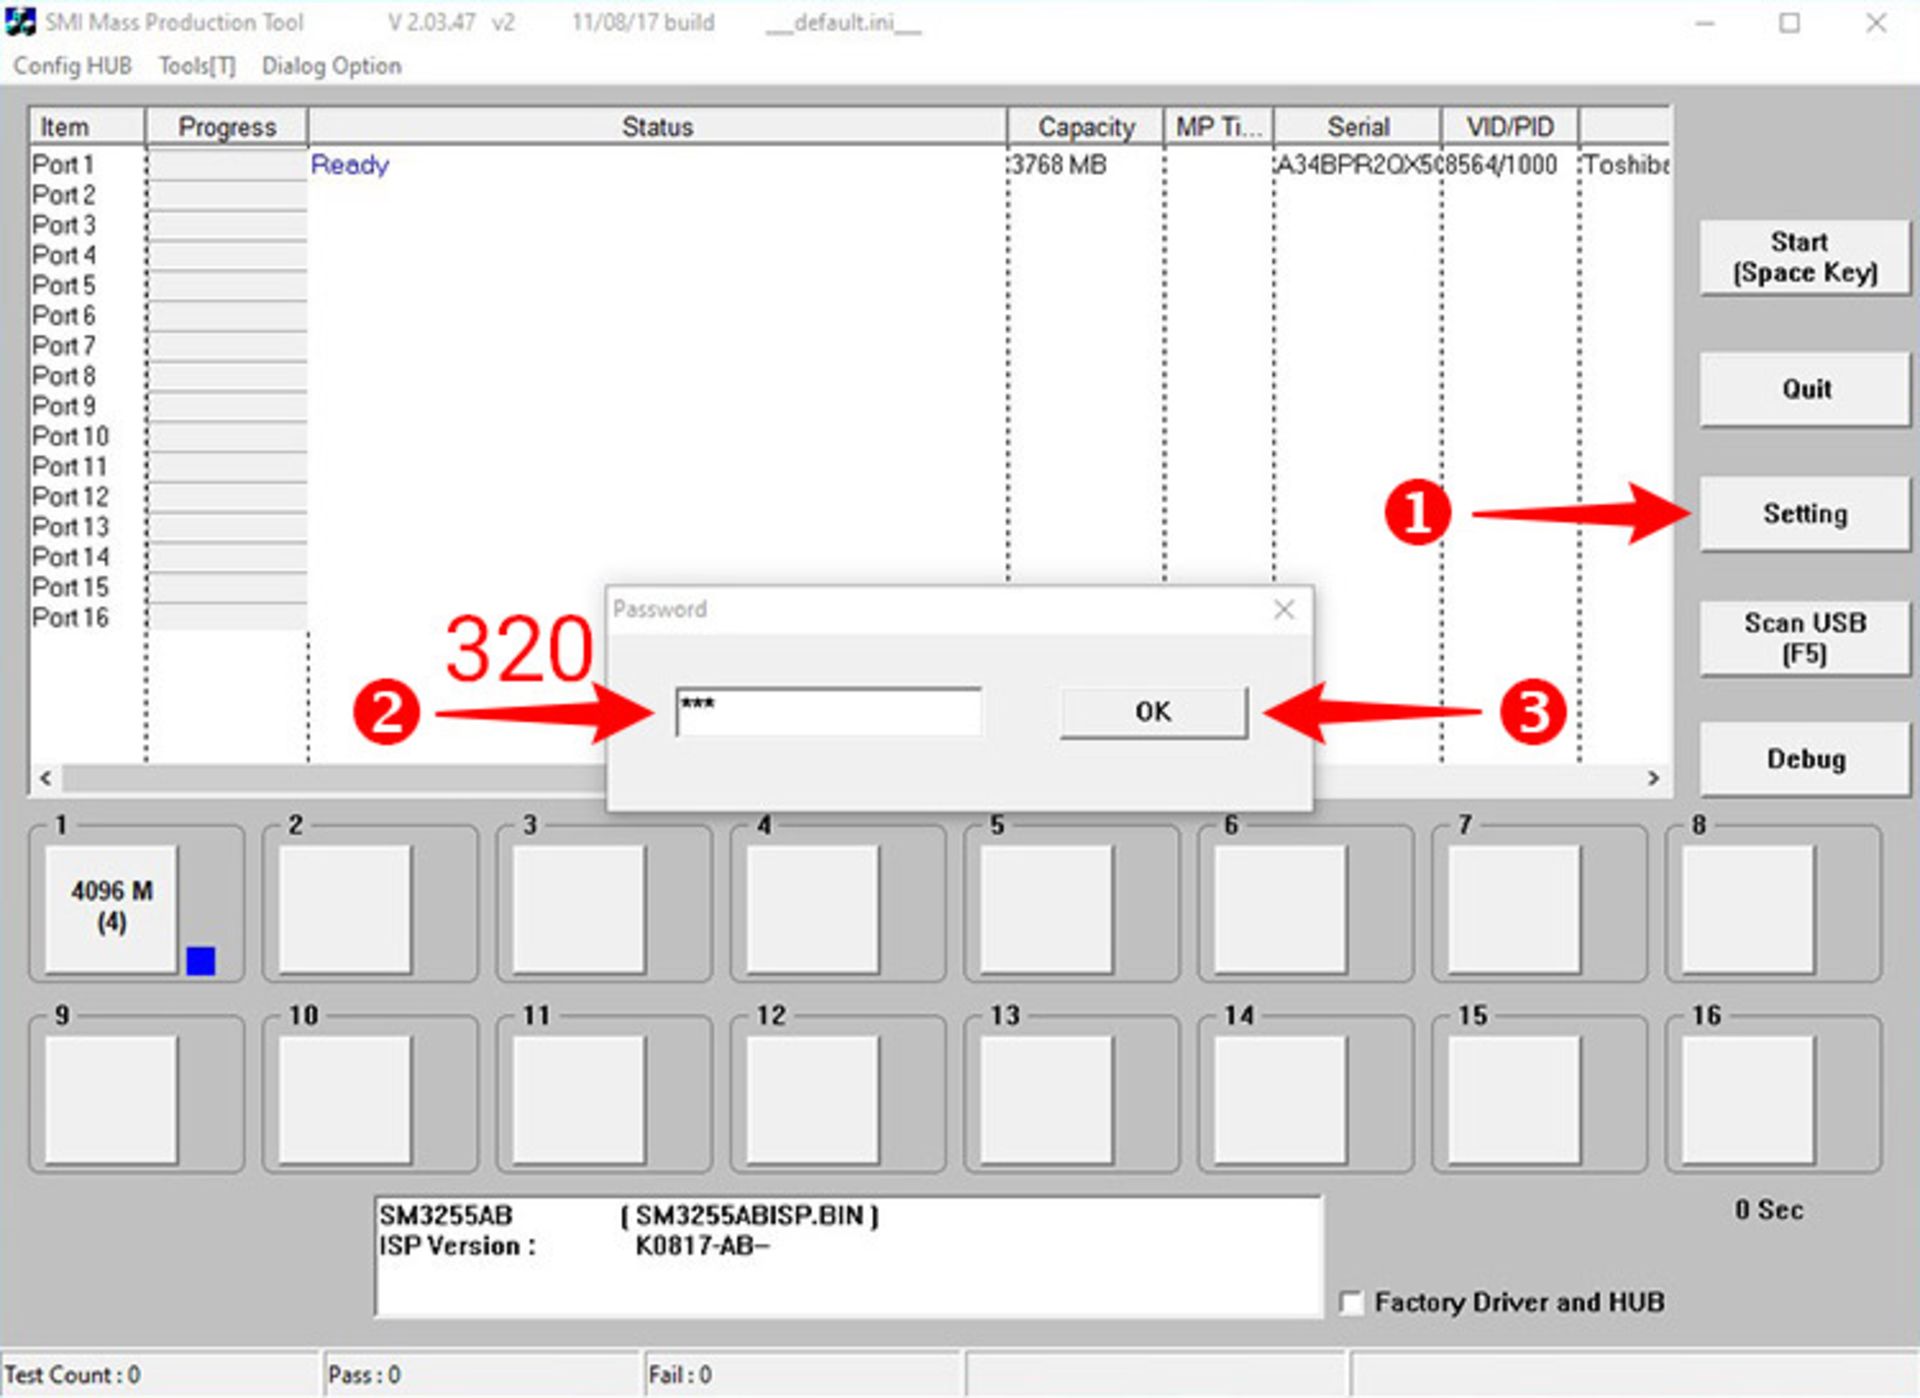This screenshot has width=1920, height=1398.
Task: Click the Start (Space Key) button
Action: click(x=1804, y=257)
